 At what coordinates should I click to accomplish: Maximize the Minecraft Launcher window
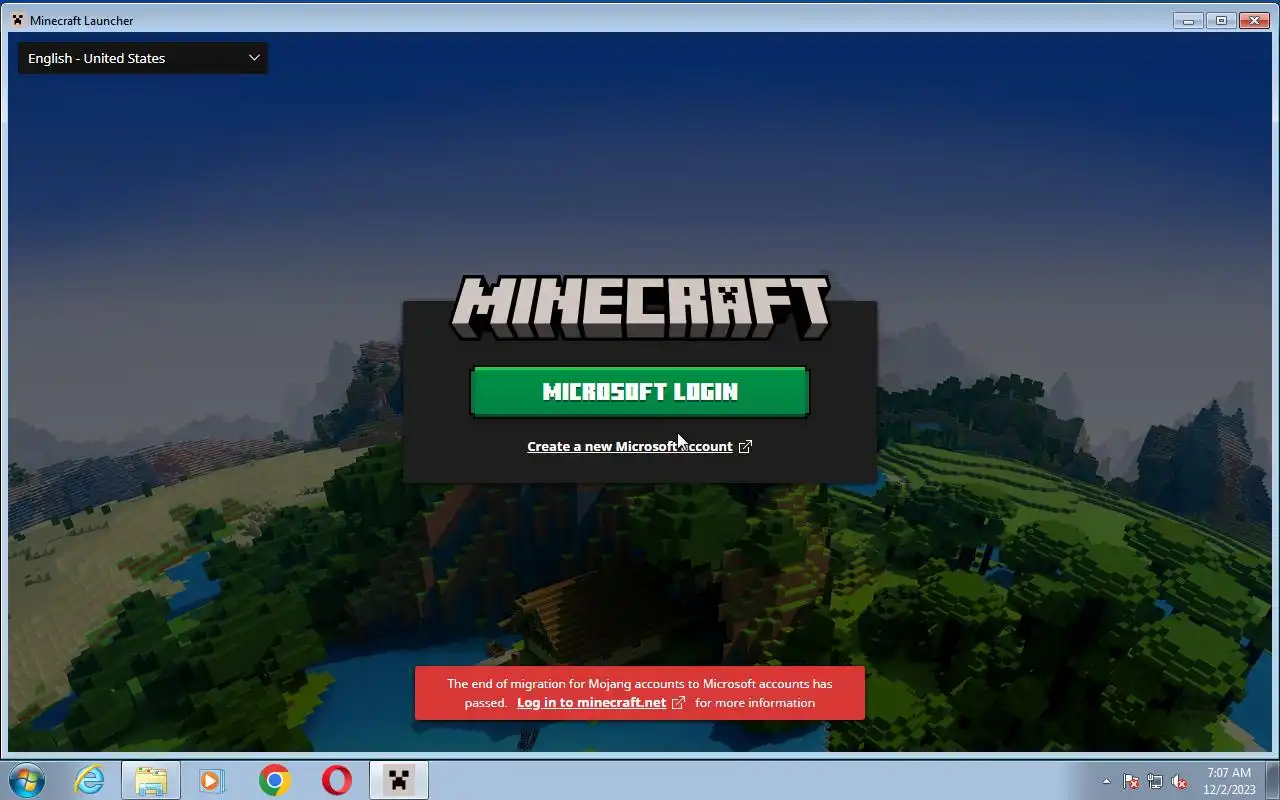(1221, 20)
